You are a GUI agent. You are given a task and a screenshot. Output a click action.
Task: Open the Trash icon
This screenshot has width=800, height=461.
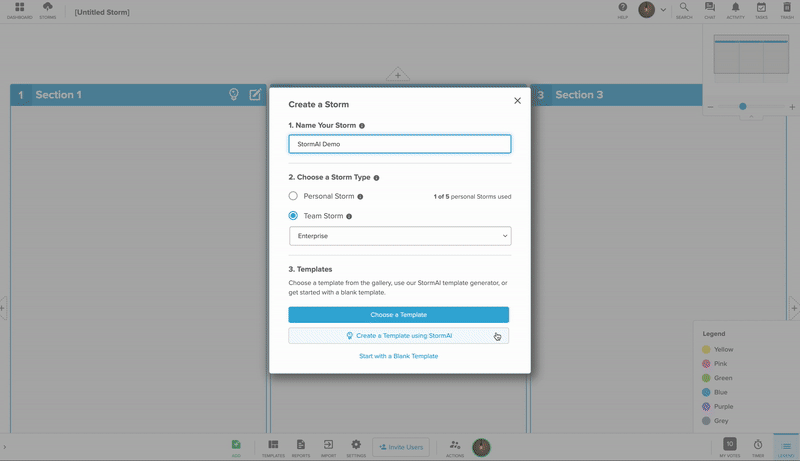click(x=786, y=10)
